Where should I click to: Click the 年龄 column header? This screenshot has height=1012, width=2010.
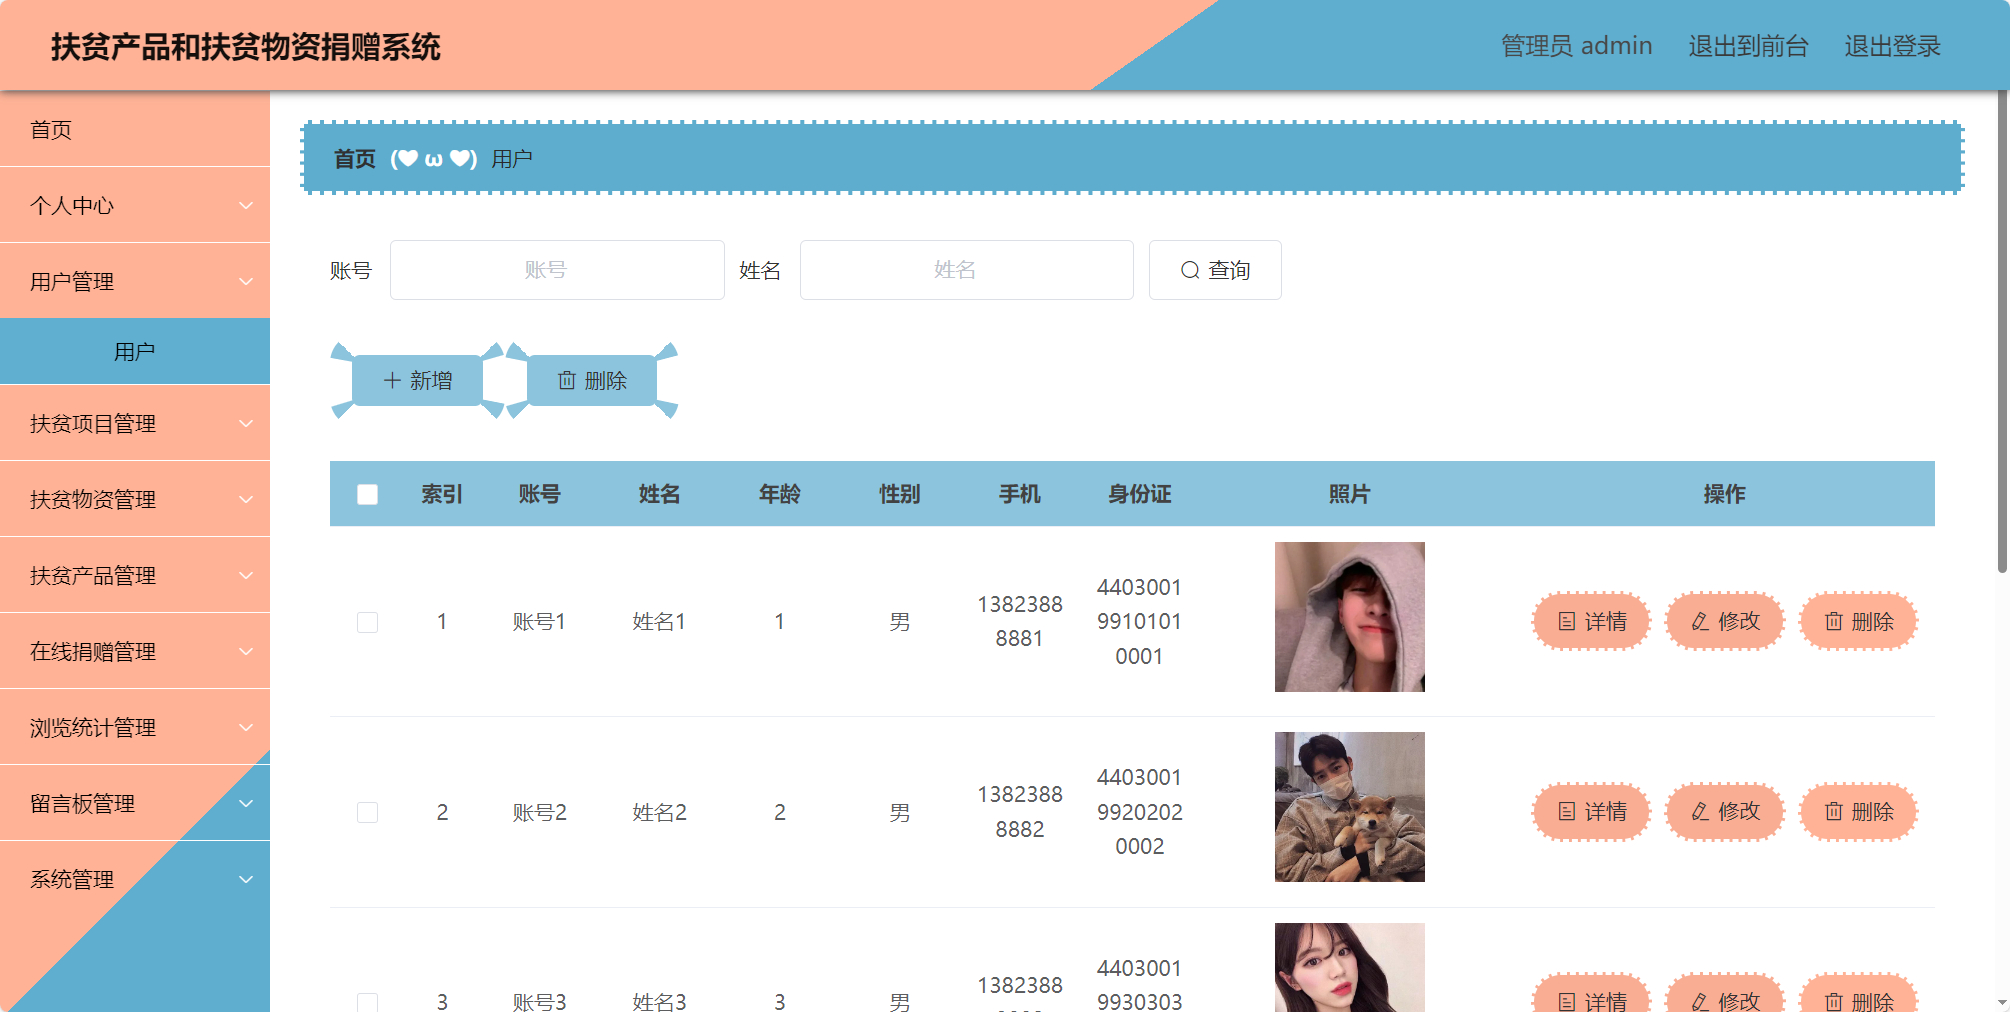(x=780, y=494)
